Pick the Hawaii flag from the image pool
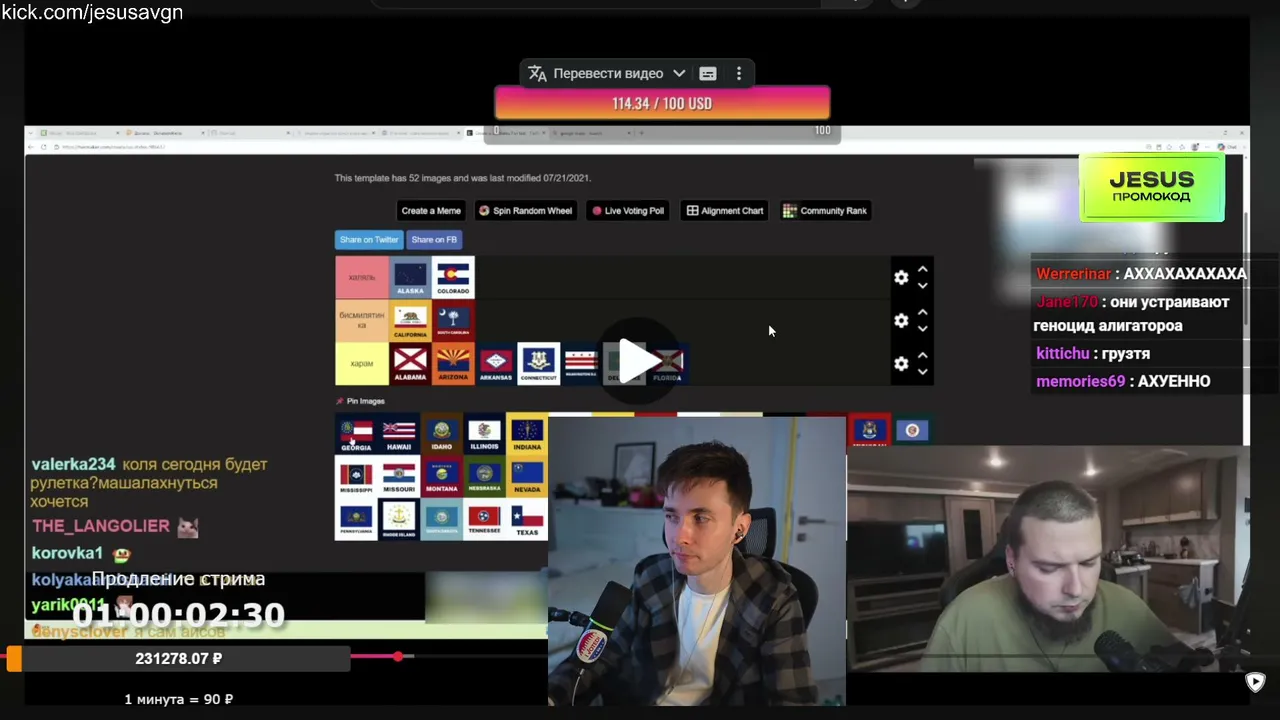The height and width of the screenshot is (720, 1280). 399,434
